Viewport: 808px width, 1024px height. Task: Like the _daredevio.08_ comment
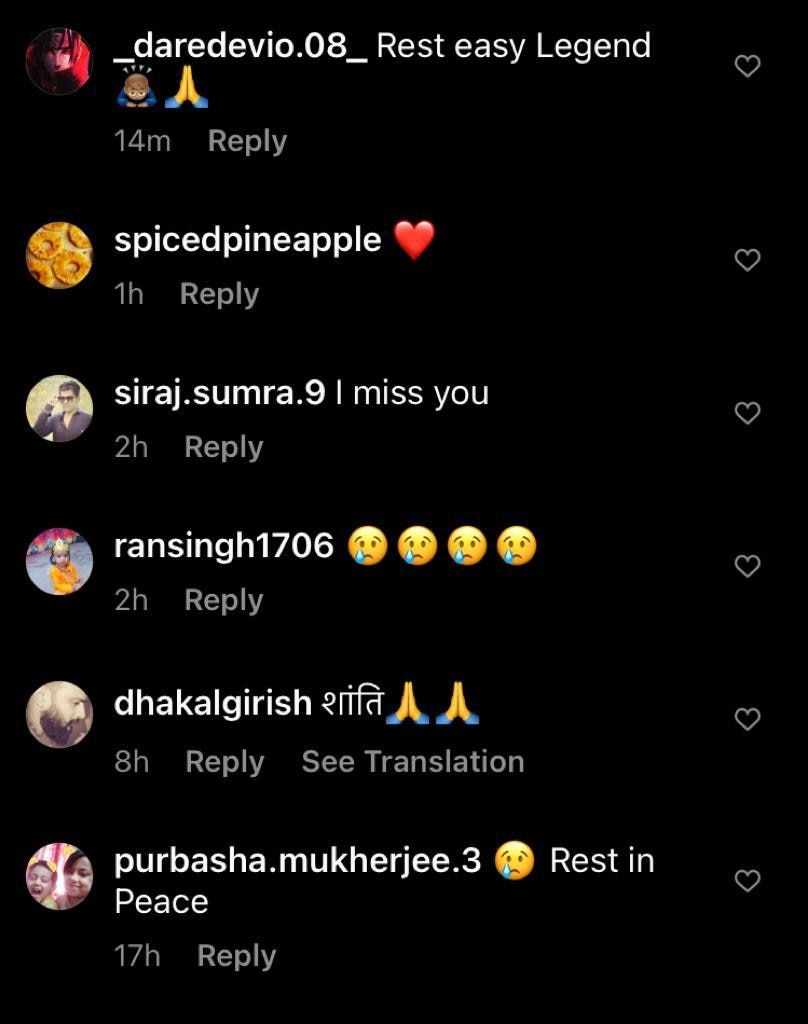coord(747,66)
